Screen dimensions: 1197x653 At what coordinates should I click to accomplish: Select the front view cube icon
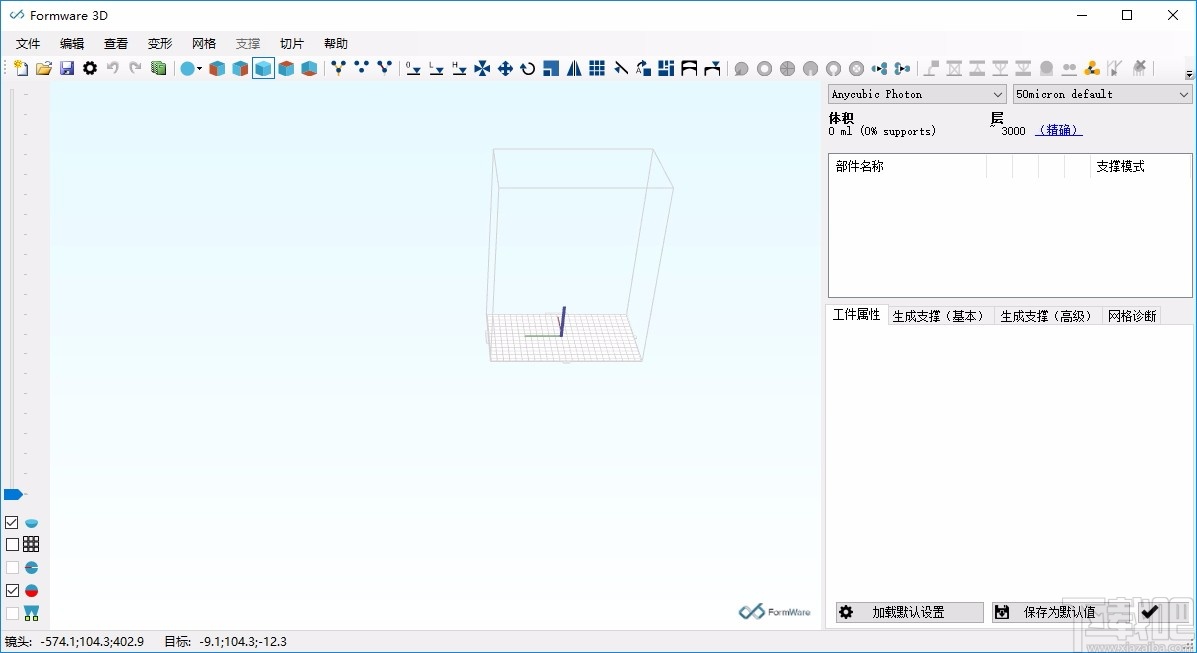[262, 68]
